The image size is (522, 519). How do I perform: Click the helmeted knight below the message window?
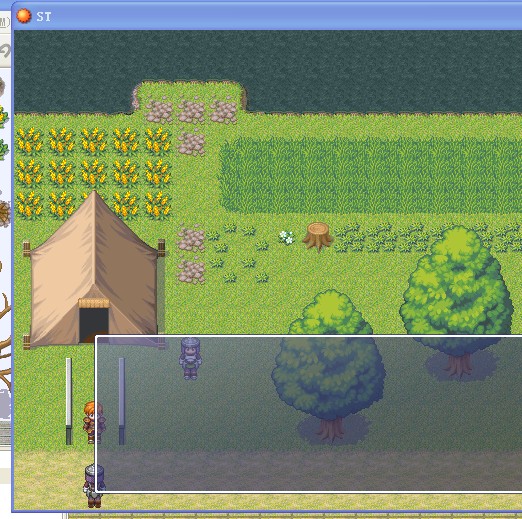coord(94,486)
